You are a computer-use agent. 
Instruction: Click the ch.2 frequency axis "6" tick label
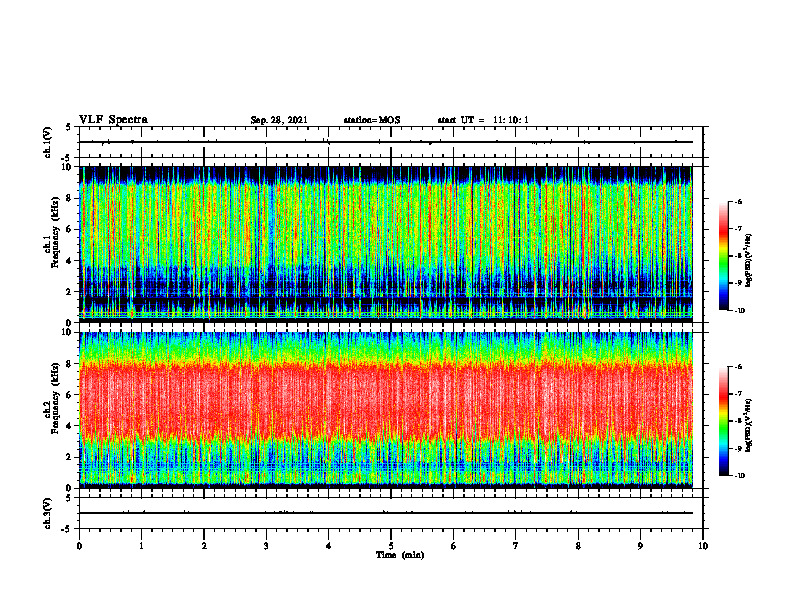[x=70, y=395]
